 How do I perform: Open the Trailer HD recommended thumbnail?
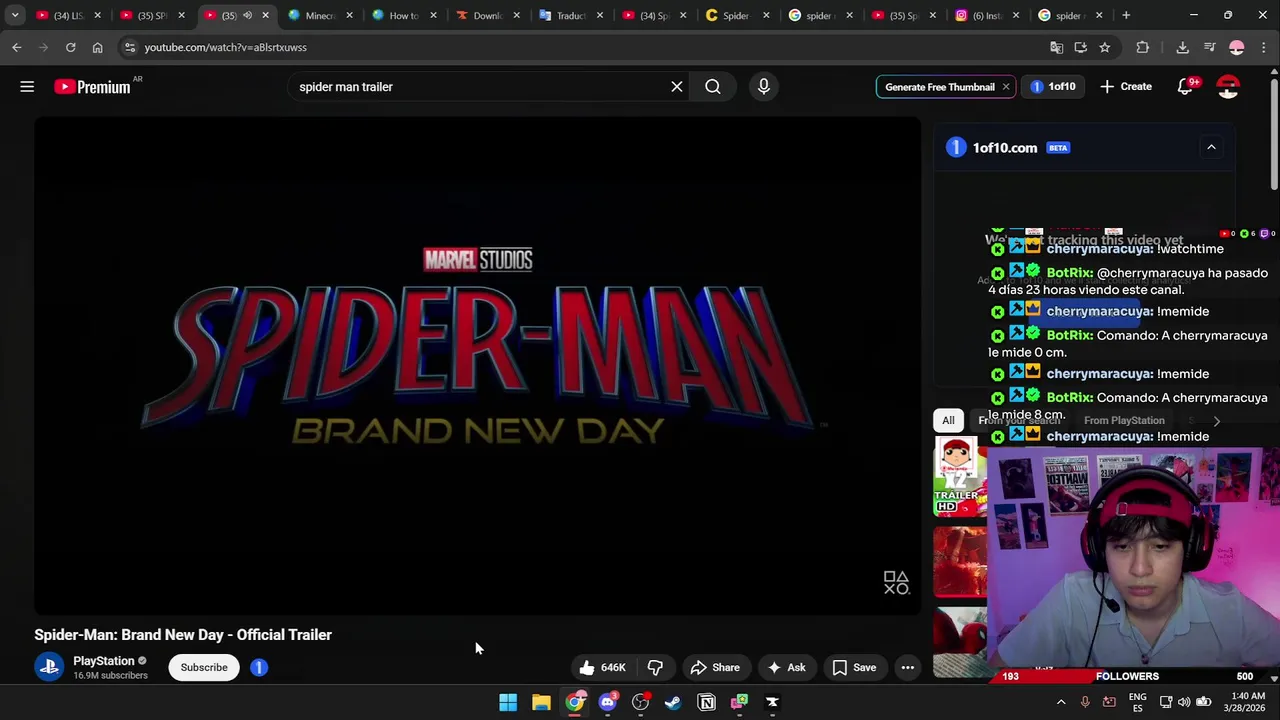click(960, 476)
